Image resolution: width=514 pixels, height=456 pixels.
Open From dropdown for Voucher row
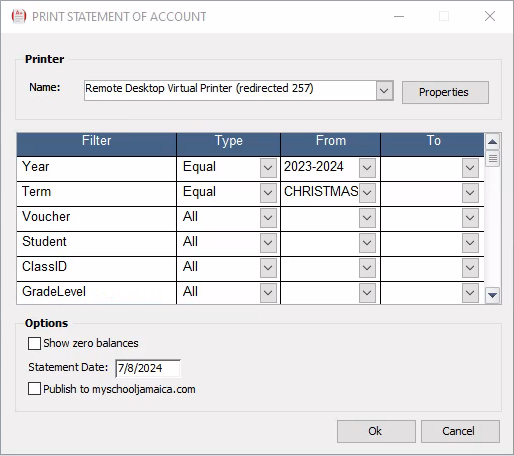tap(367, 218)
